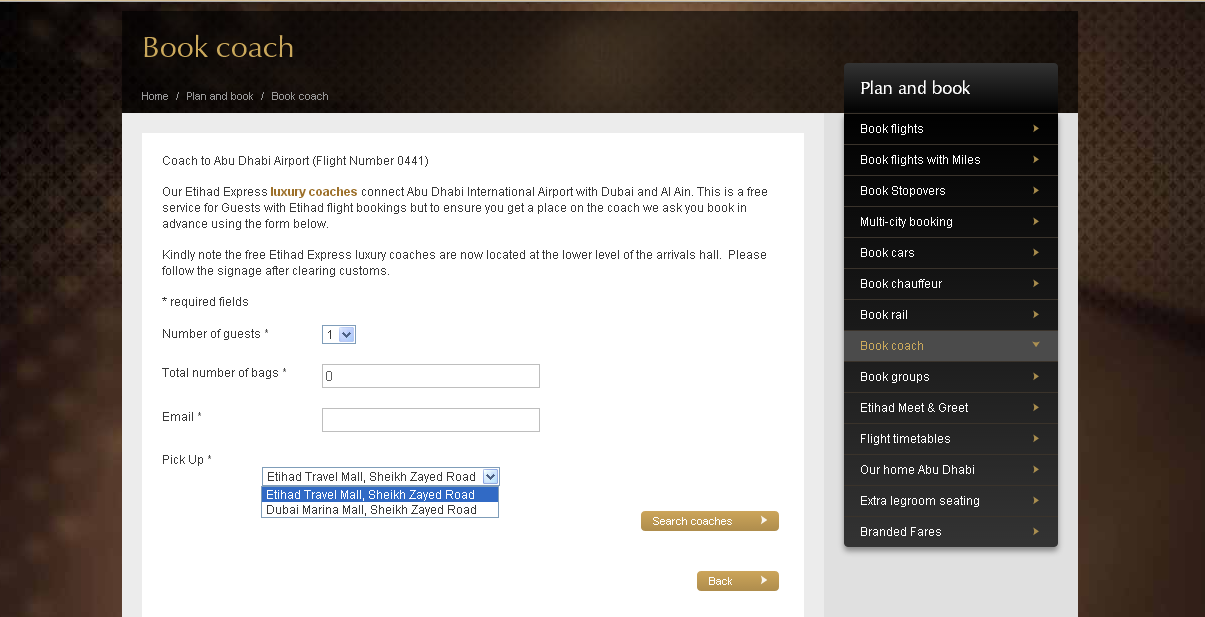The height and width of the screenshot is (617, 1205).
Task: Select the highlighted Book coach item
Action: pyautogui.click(x=950, y=346)
